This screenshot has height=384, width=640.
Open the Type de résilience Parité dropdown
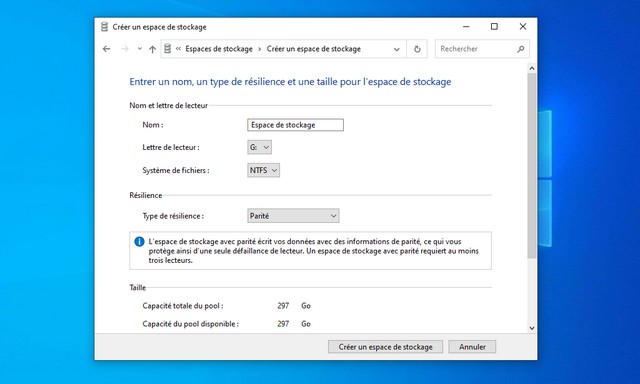click(x=293, y=216)
